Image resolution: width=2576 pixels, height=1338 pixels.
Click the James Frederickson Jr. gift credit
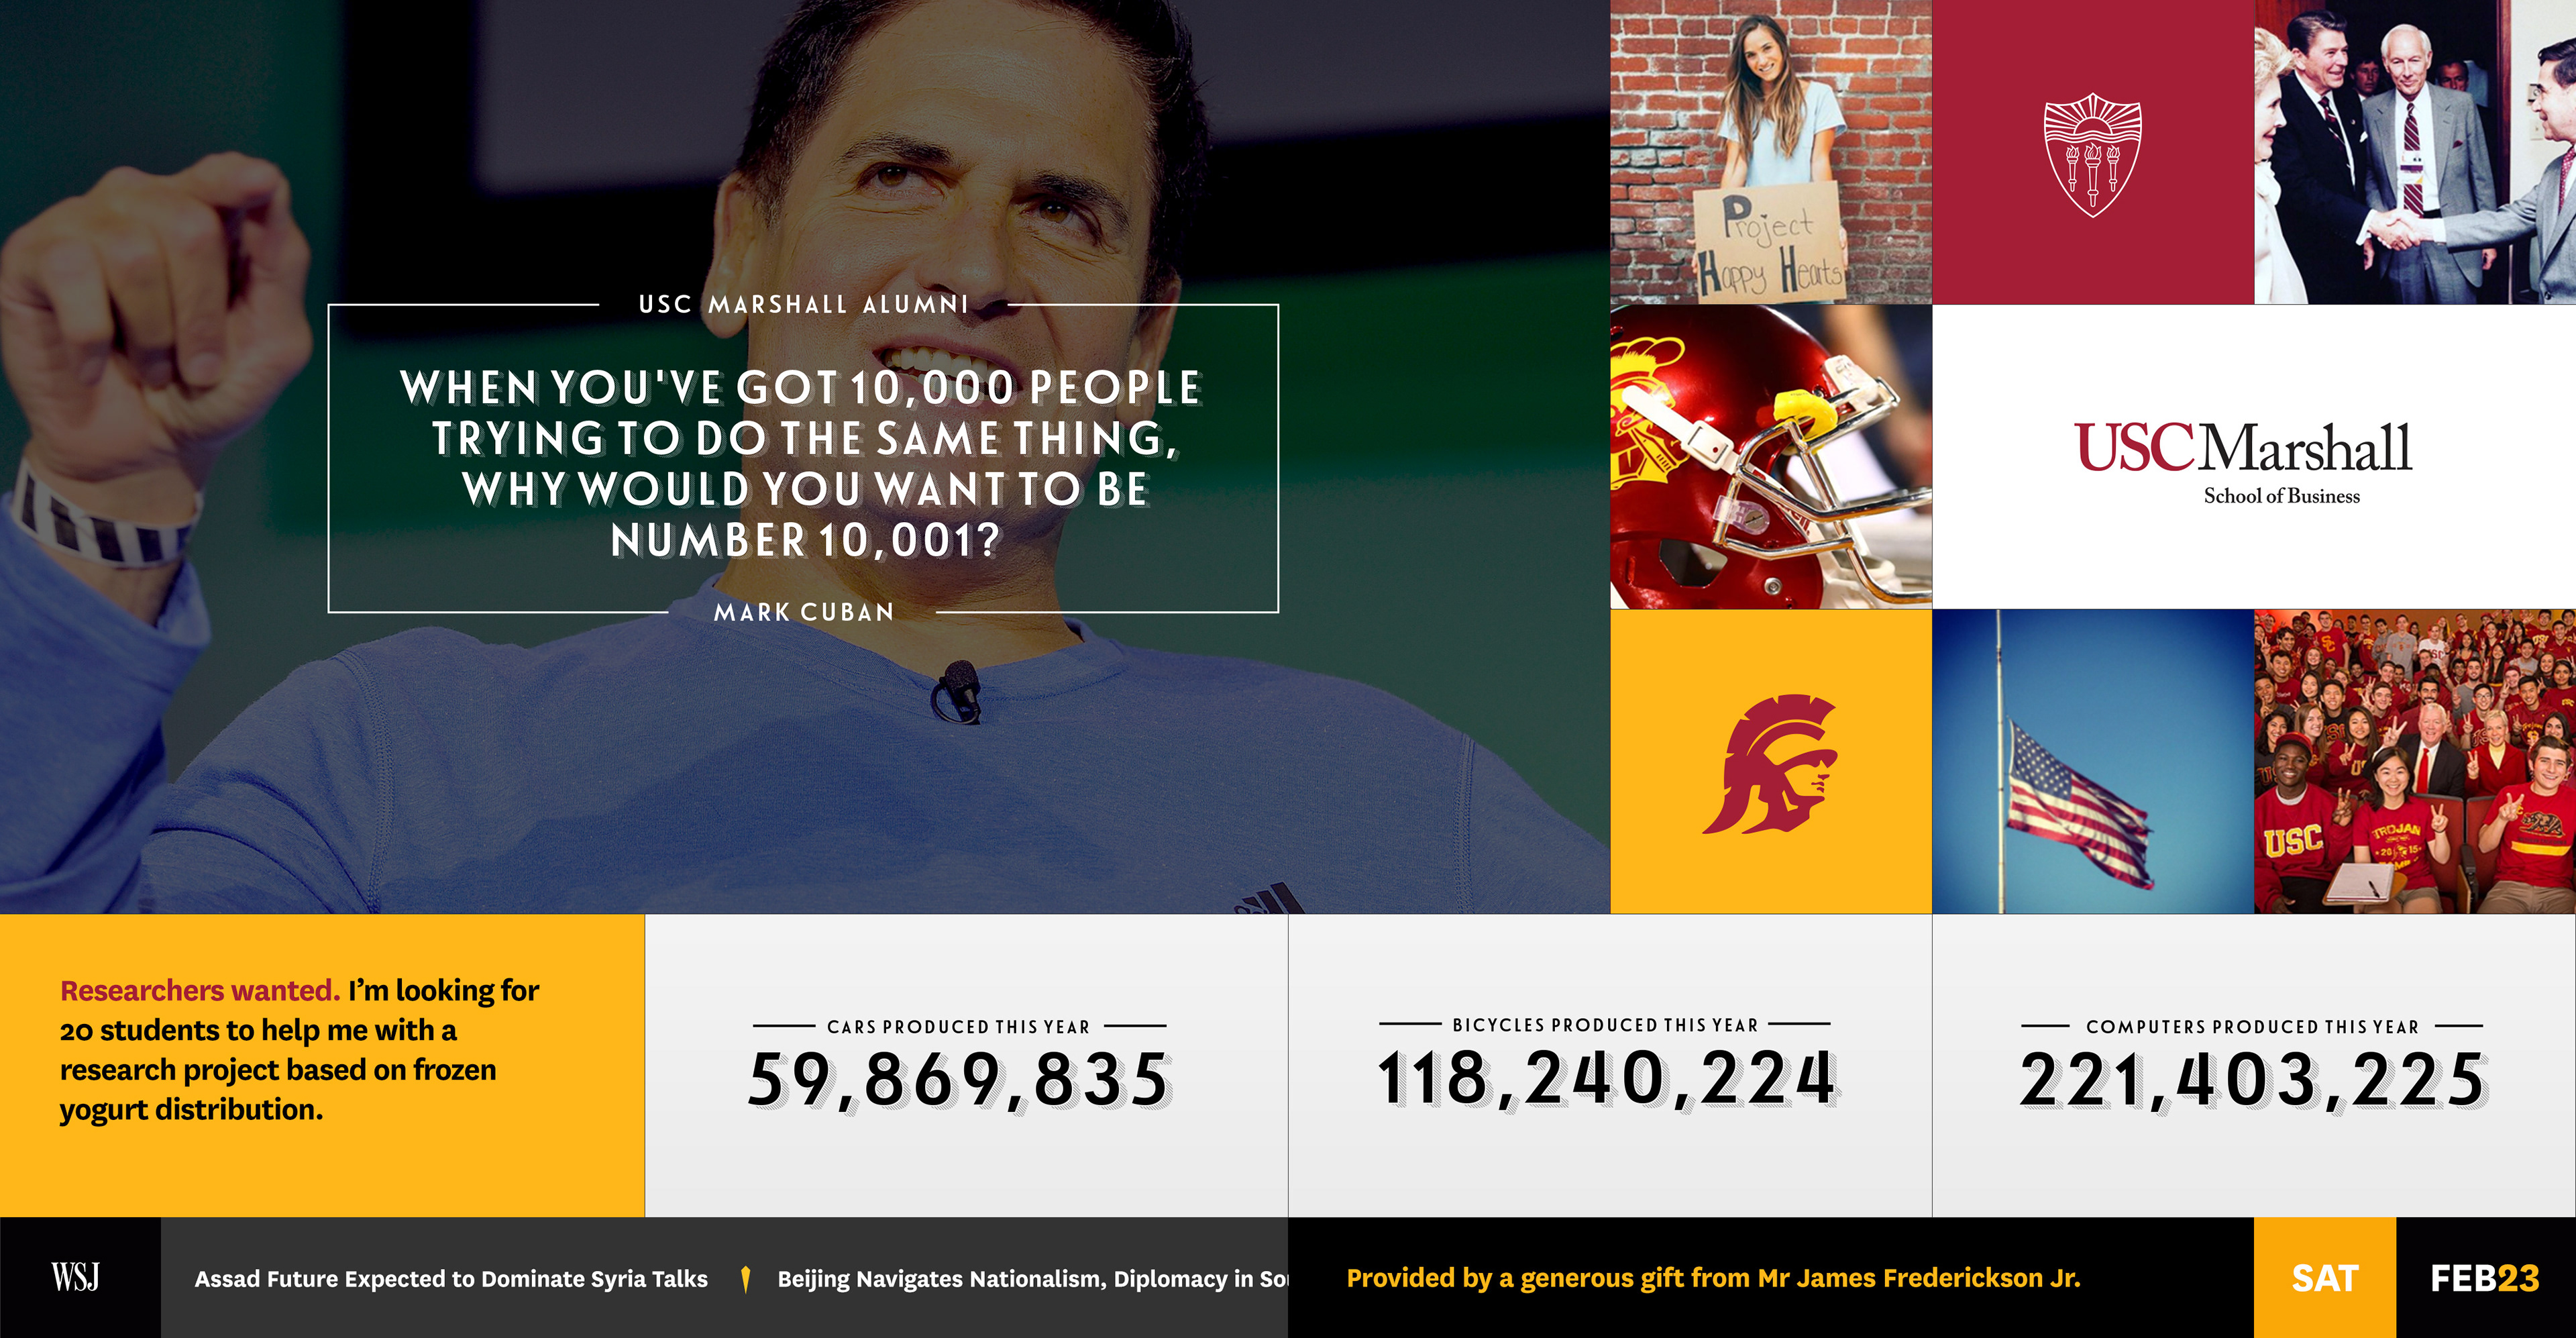point(1713,1278)
